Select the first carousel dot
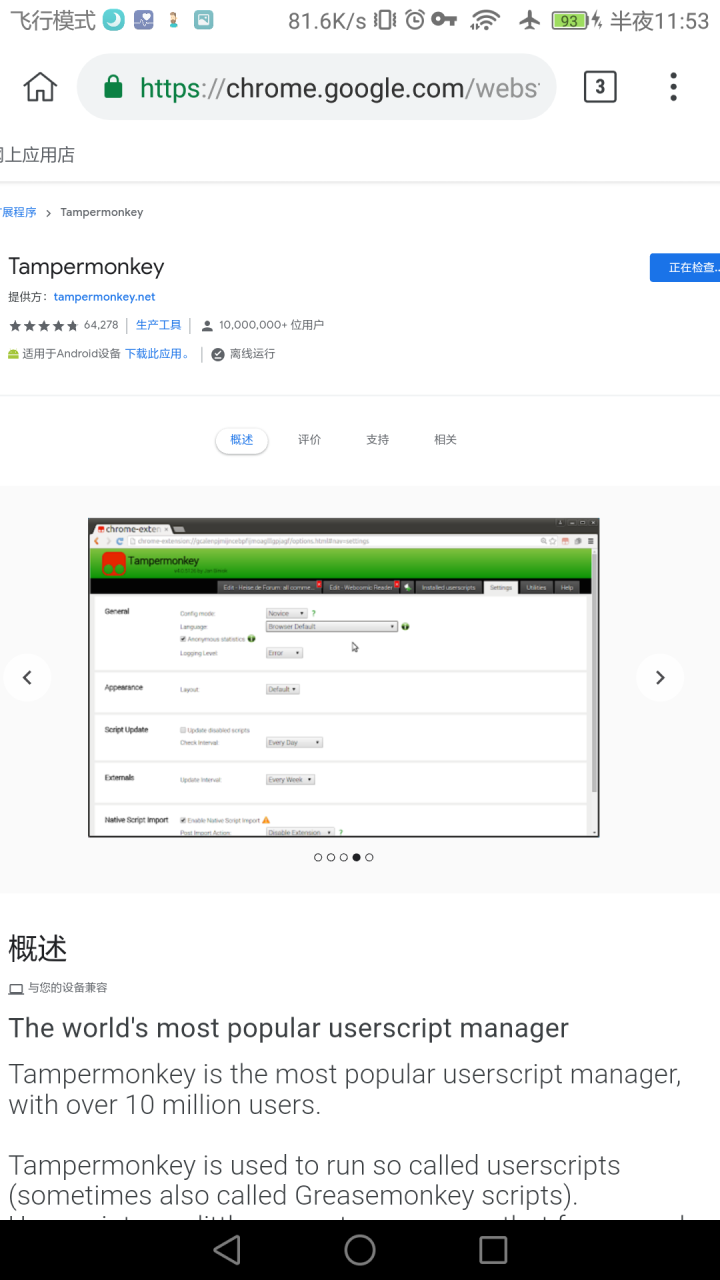720x1280 pixels. coord(318,857)
